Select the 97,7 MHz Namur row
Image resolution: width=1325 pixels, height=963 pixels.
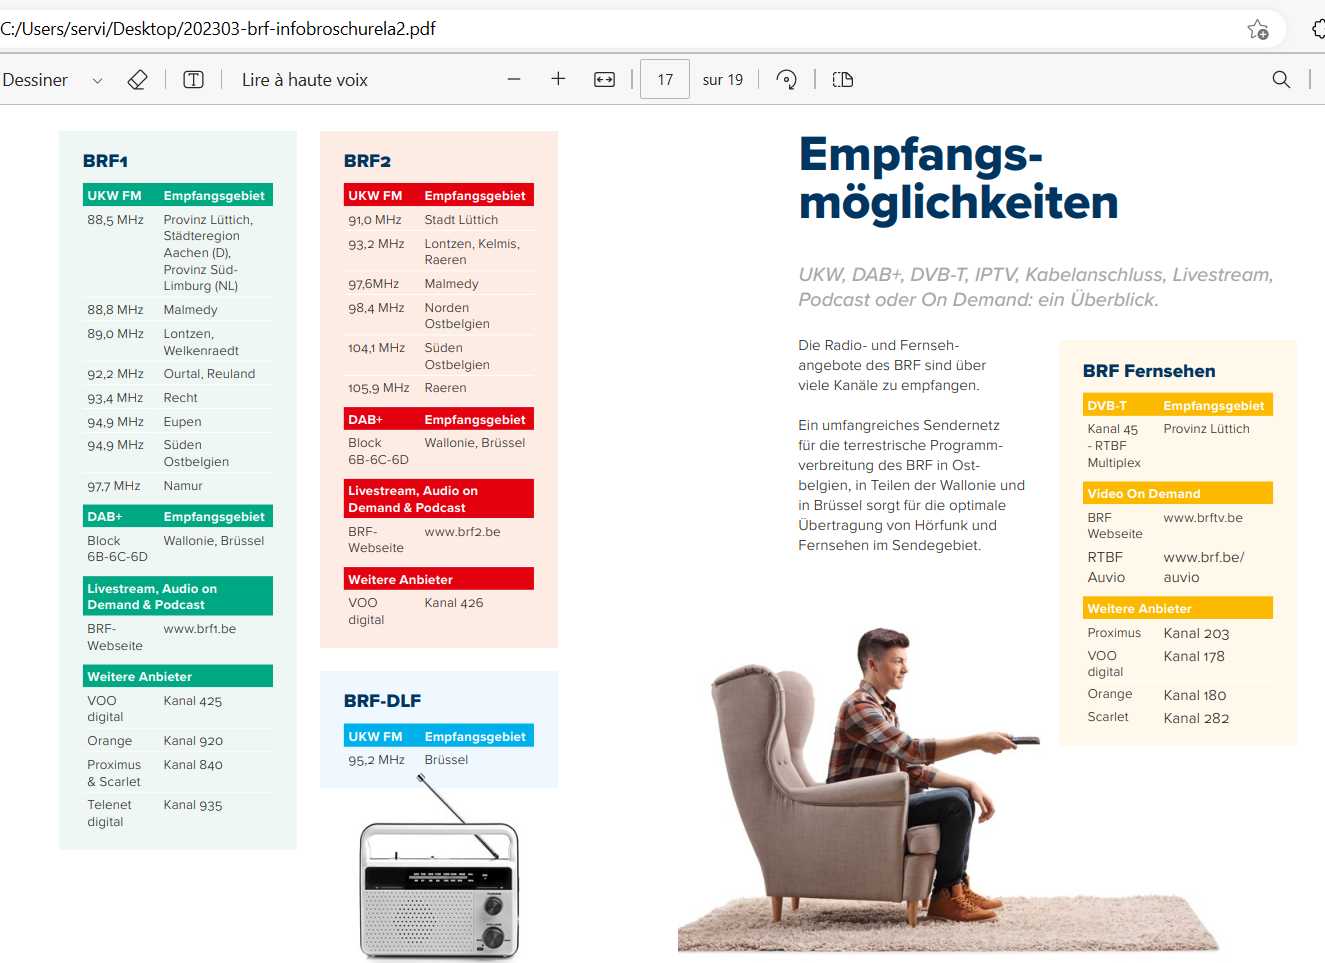tap(178, 486)
